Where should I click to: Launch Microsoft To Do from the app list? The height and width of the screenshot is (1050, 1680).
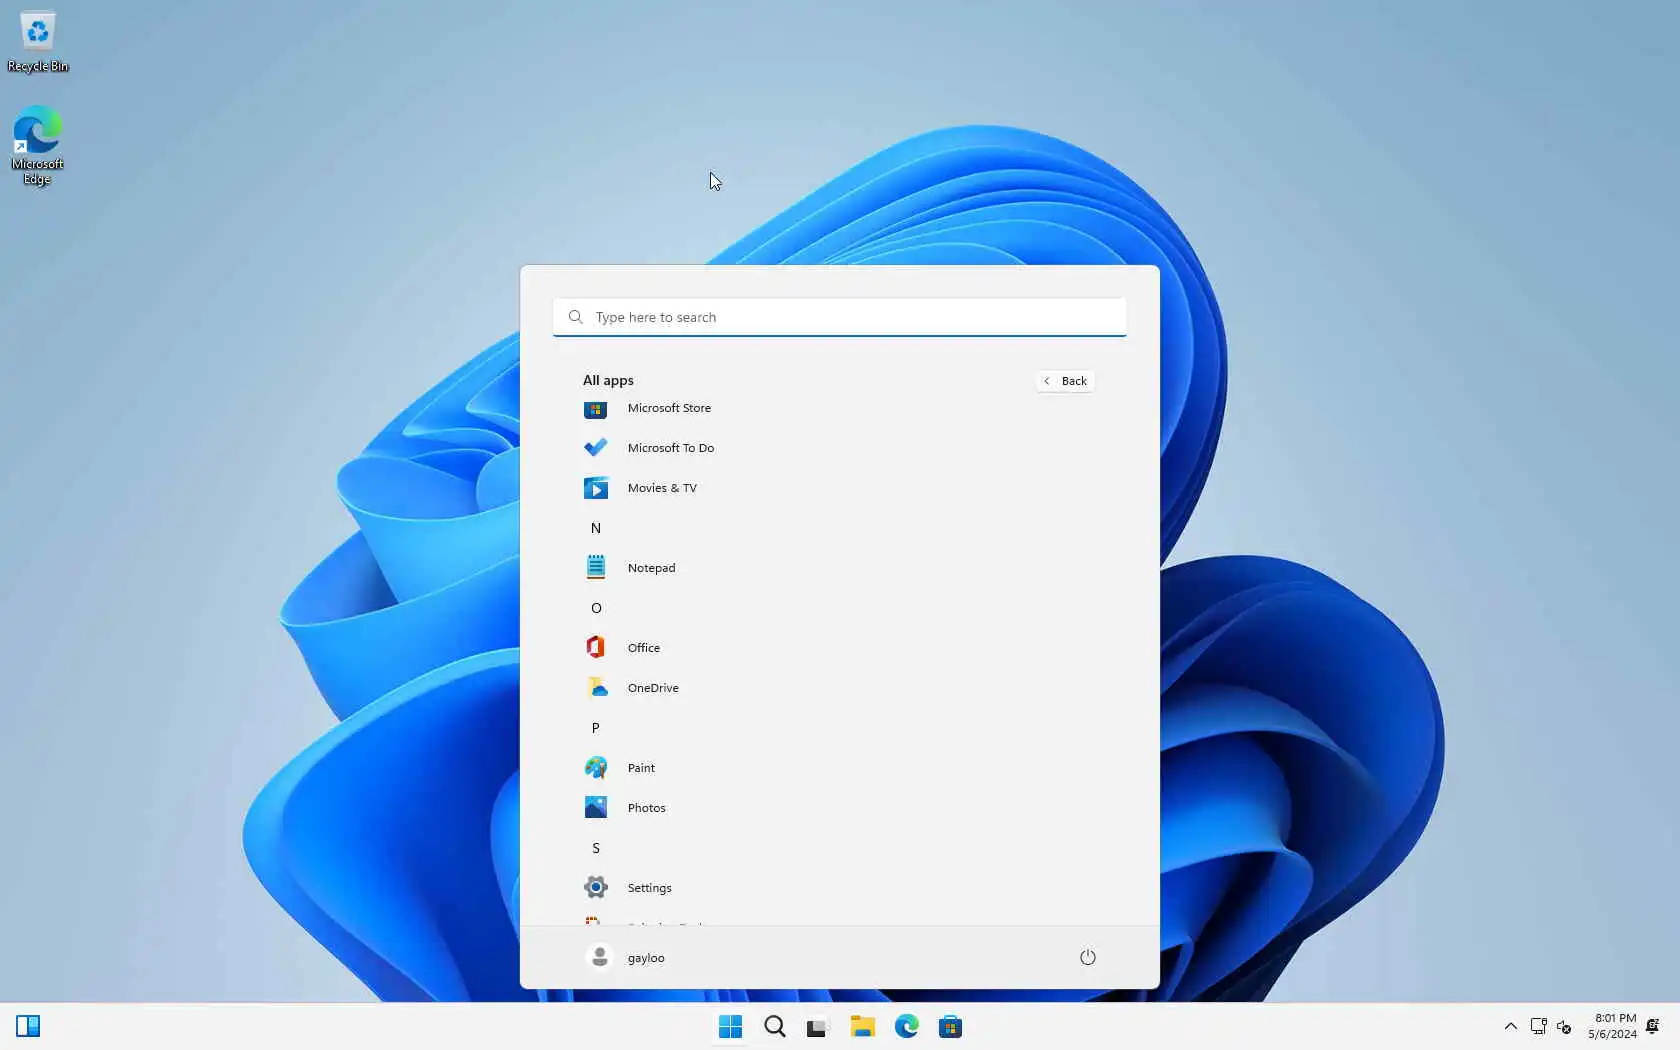click(x=838, y=448)
